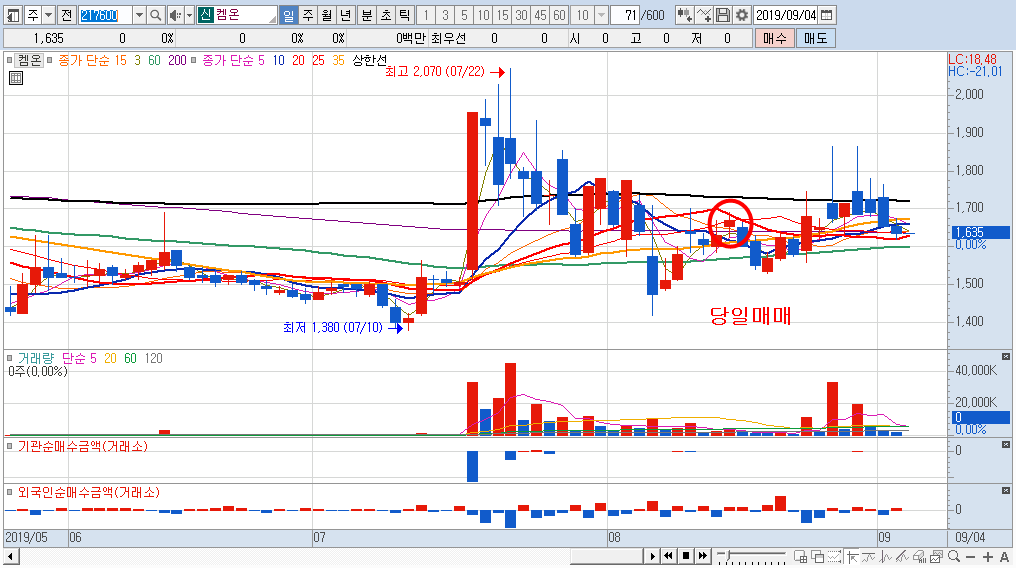Open the calendar date picker icon
Screen dimensions: 1016x568
tap(826, 15)
